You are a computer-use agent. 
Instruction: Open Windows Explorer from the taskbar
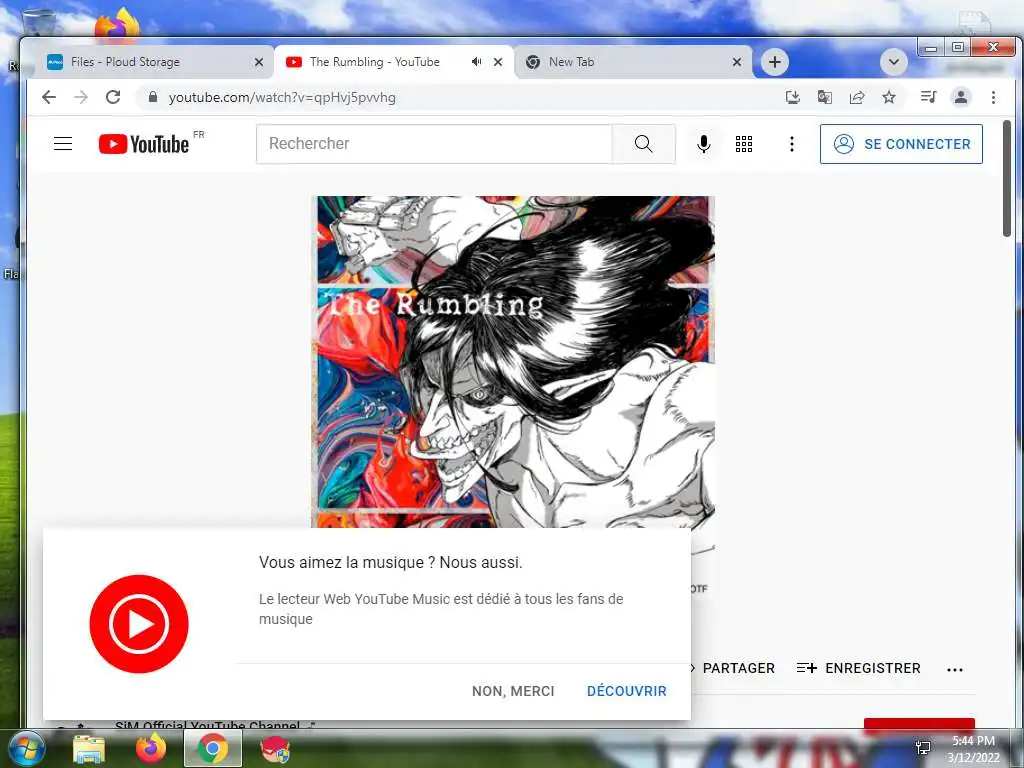pos(89,748)
